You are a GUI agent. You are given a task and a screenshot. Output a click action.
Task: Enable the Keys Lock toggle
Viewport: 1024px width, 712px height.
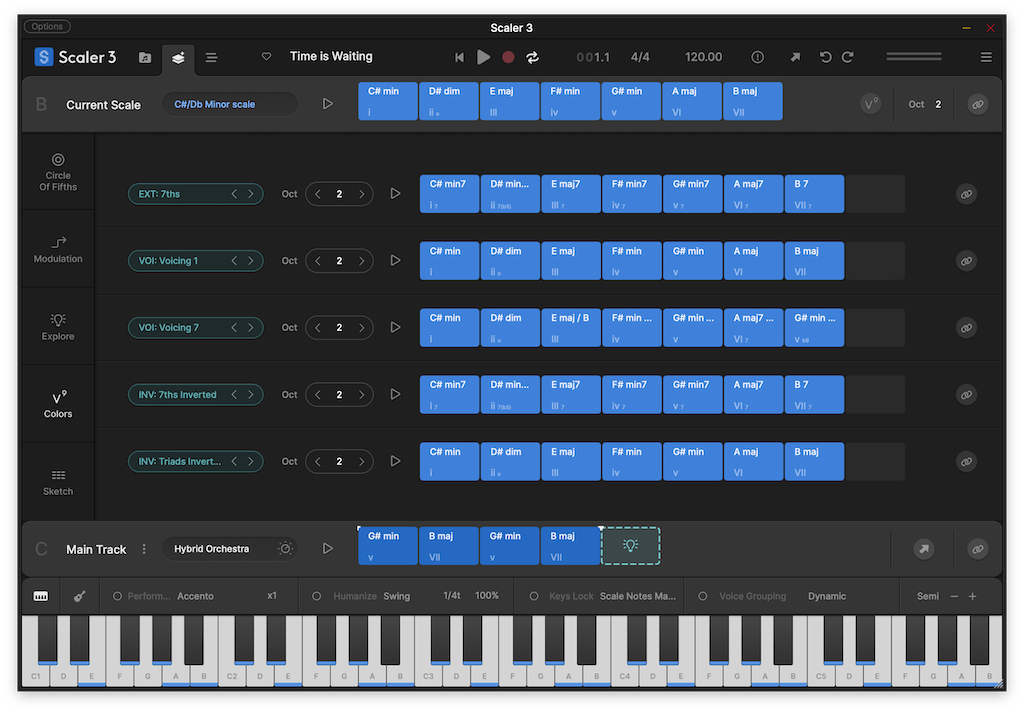pos(534,596)
